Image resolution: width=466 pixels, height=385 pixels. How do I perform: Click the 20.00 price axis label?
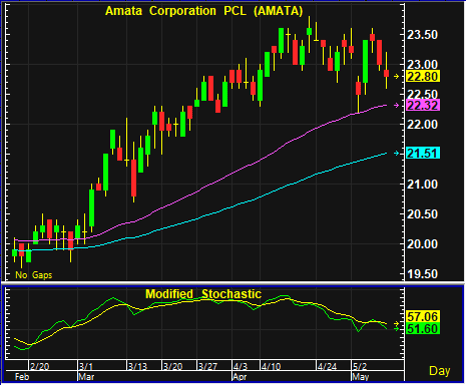422,244
